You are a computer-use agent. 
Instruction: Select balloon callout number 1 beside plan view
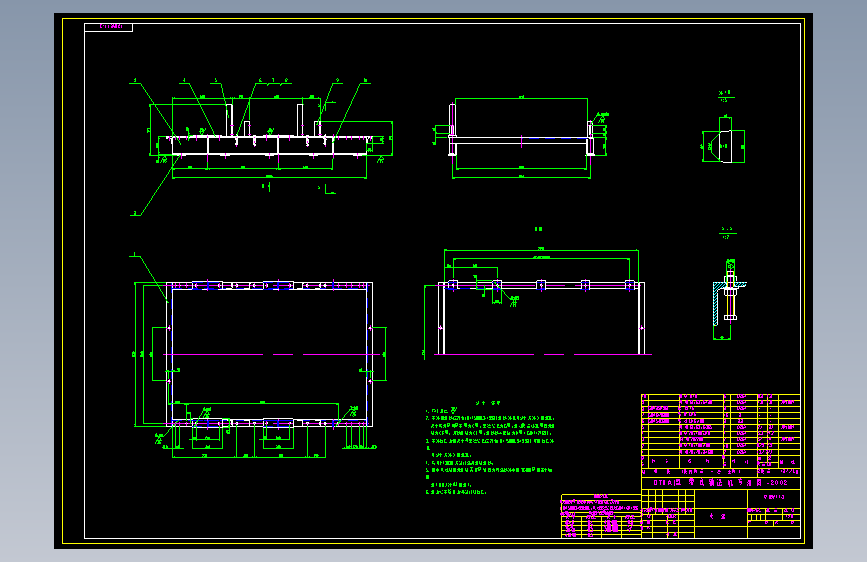tap(134, 254)
